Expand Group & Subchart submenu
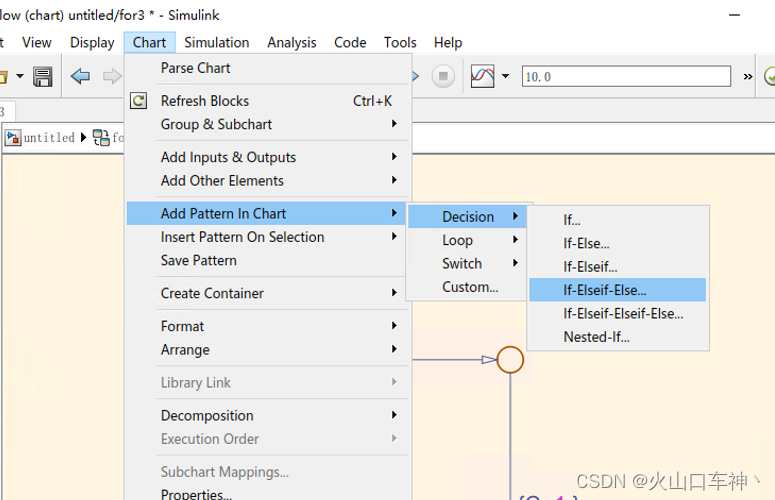 (x=267, y=125)
